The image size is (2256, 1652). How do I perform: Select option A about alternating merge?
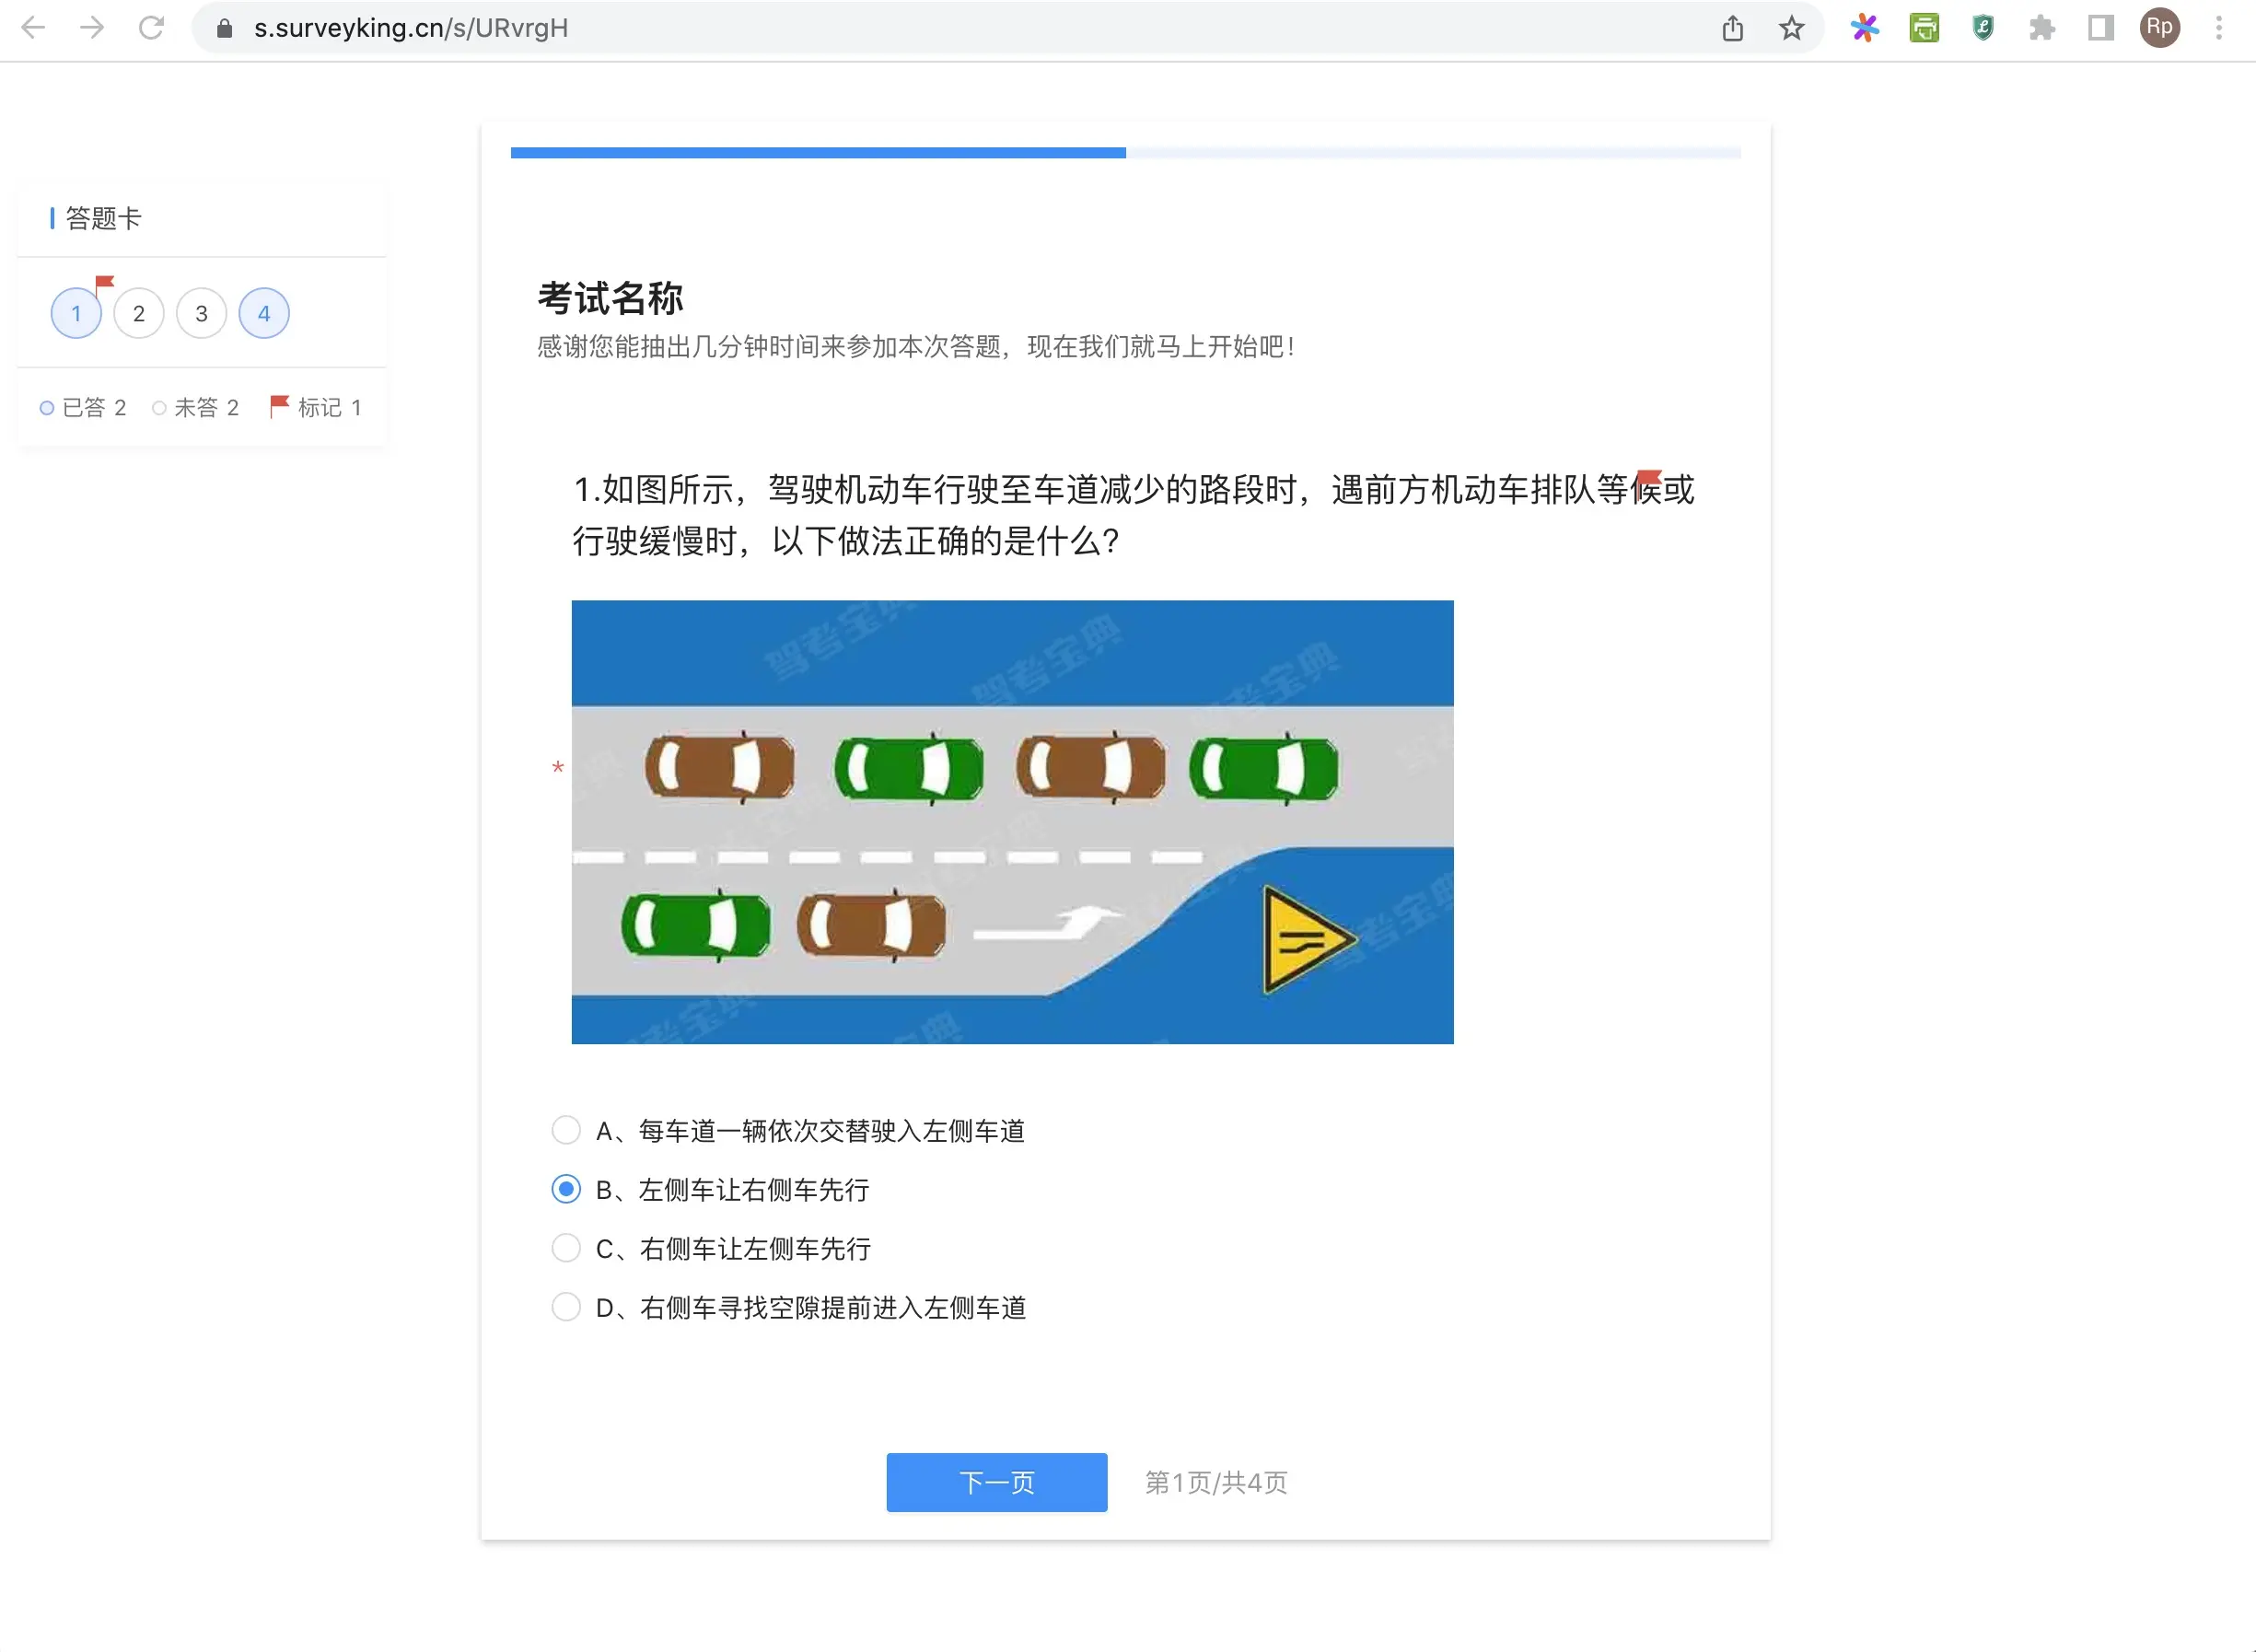[x=566, y=1130]
